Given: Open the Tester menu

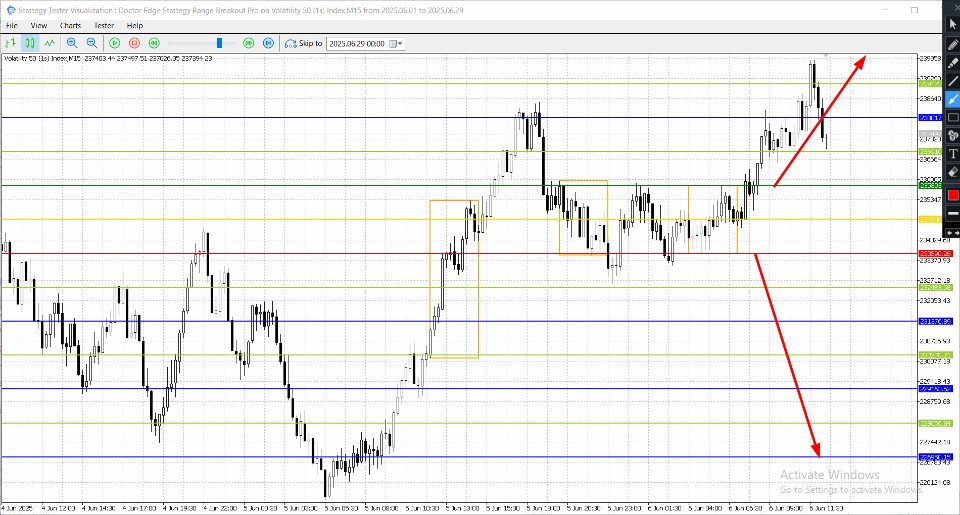Looking at the screenshot, I should (x=104, y=26).
